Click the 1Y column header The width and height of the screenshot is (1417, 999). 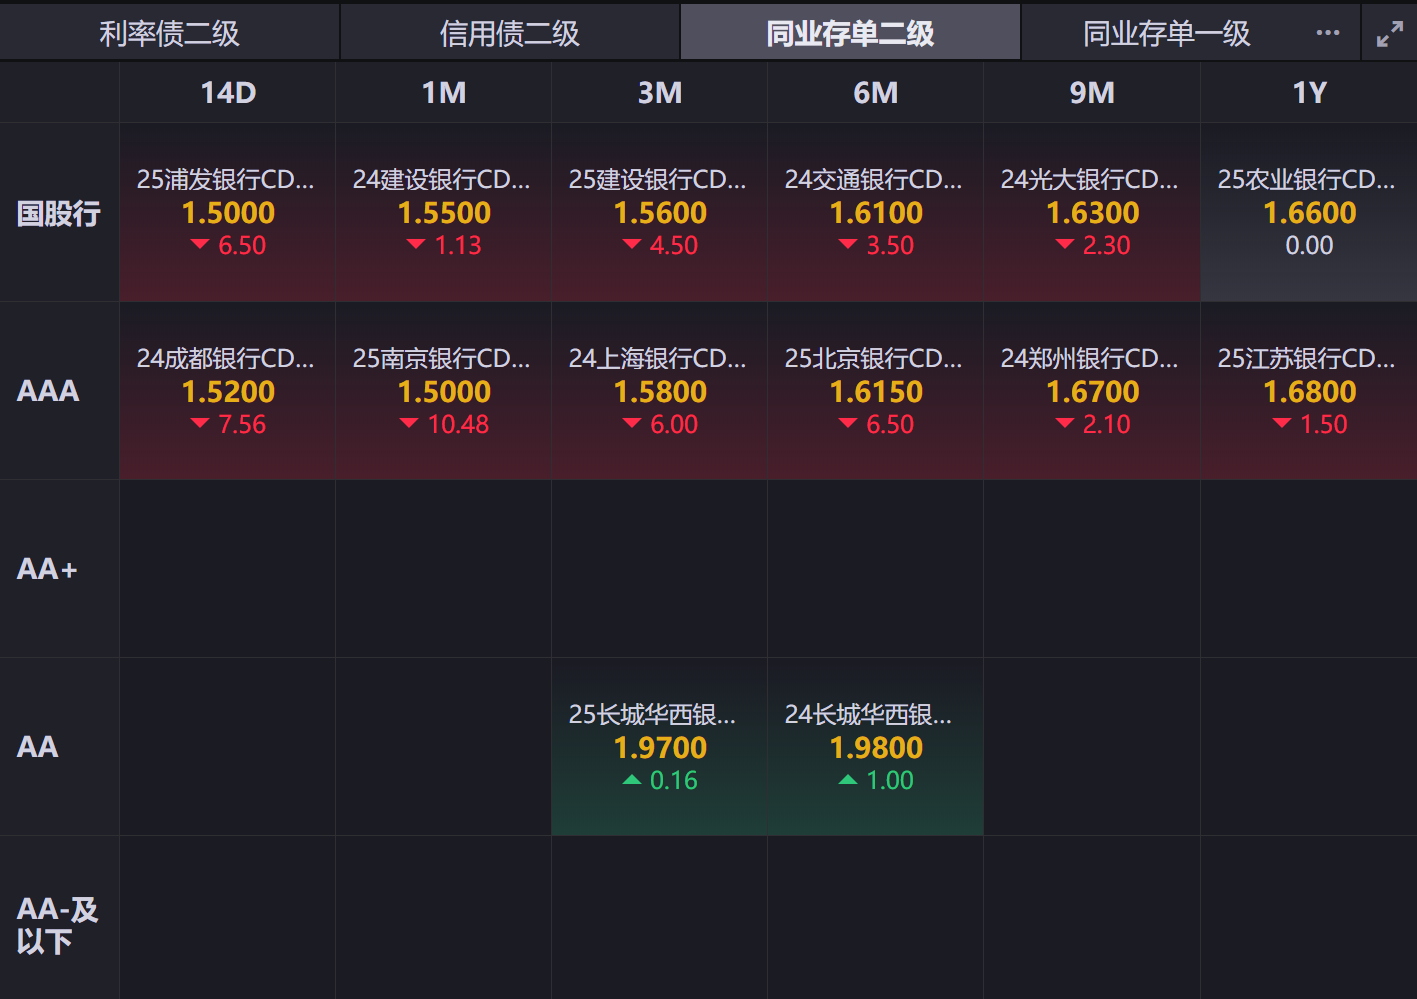pyautogui.click(x=1309, y=93)
